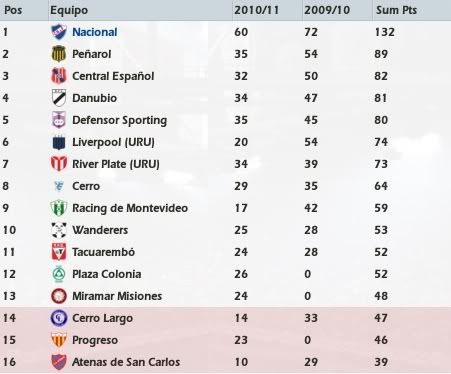Select the Central Español badge
This screenshot has height=374, width=451.
click(59, 76)
